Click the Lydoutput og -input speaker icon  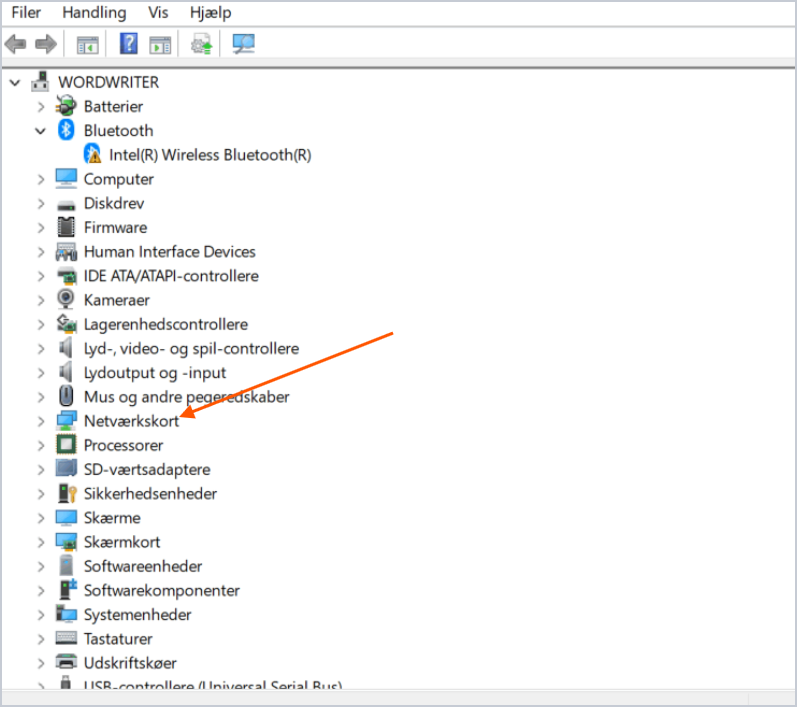click(x=65, y=372)
